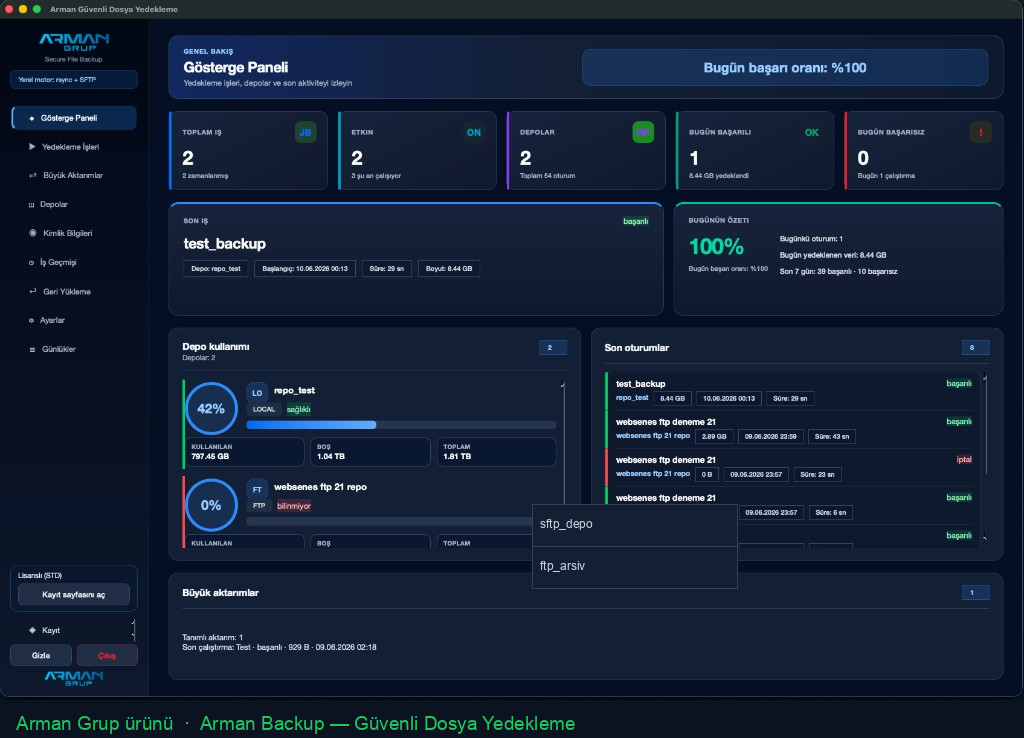Viewport: 1024px width, 738px height.
Task: Click the count badge 8 in Son oturumlar
Action: pyautogui.click(x=975, y=347)
